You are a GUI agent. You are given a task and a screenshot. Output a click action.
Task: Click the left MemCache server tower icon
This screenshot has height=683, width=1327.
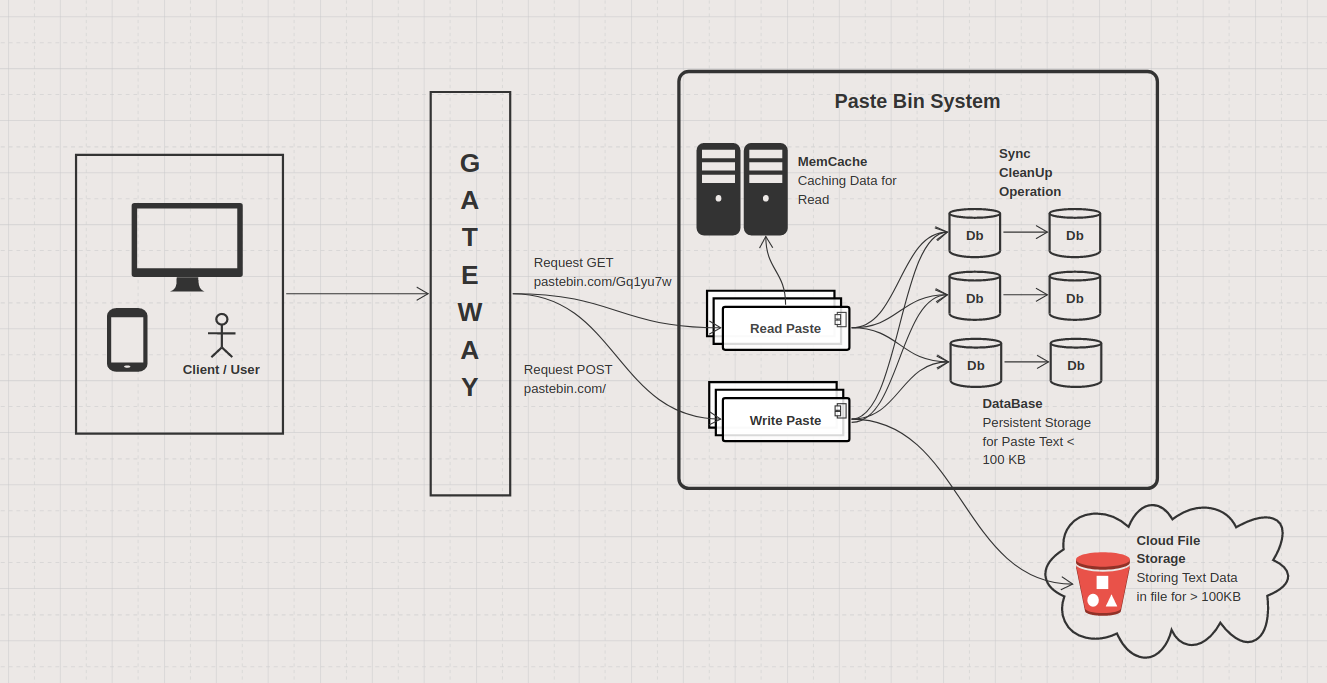coord(718,189)
